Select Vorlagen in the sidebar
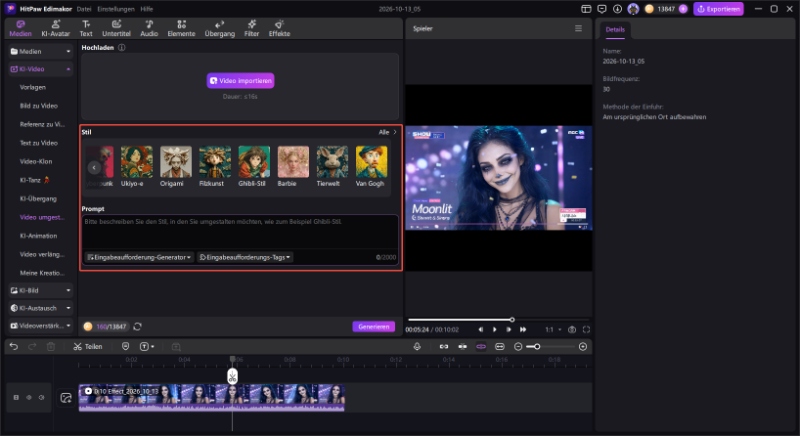Image resolution: width=800 pixels, height=436 pixels. pyautogui.click(x=33, y=87)
